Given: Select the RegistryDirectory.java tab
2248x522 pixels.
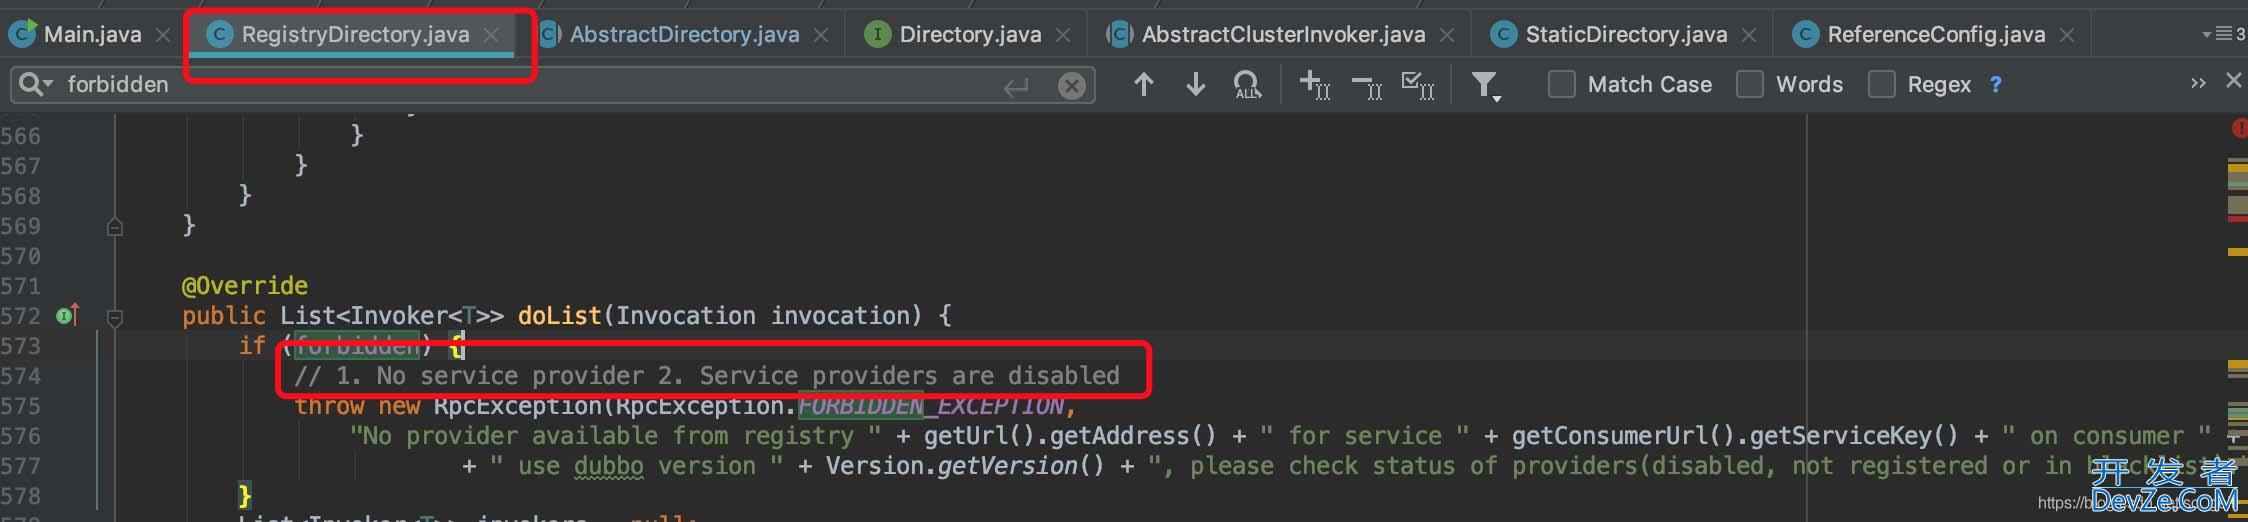Looking at the screenshot, I should coord(355,35).
